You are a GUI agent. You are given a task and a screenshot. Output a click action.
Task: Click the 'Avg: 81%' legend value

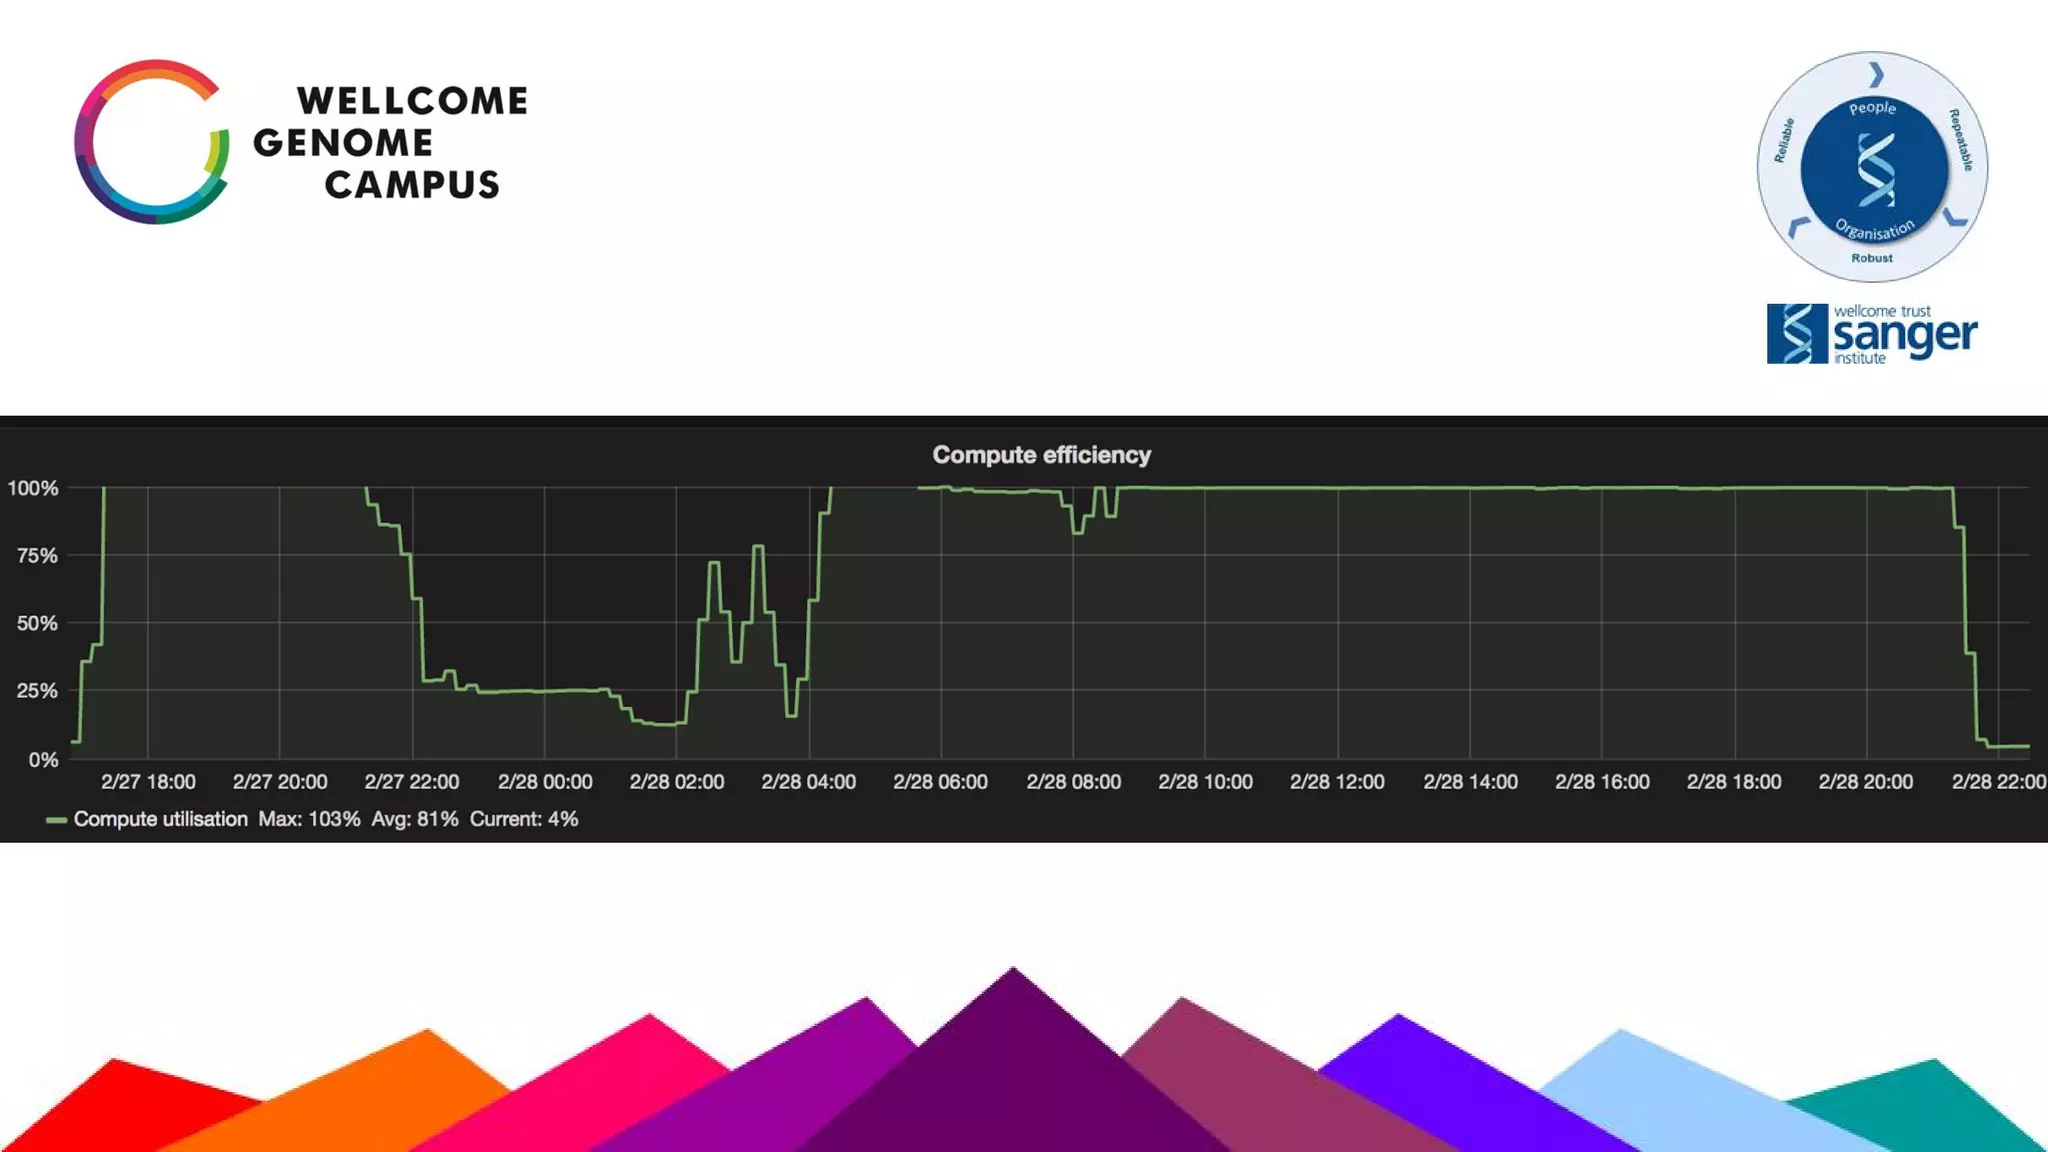415,819
